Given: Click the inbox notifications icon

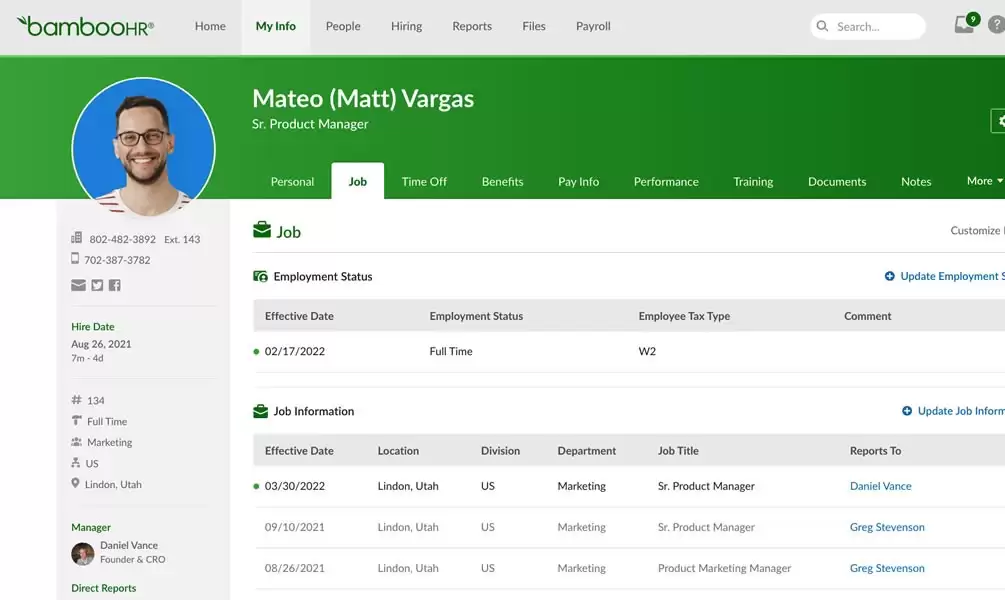Looking at the screenshot, I should coord(965,26).
